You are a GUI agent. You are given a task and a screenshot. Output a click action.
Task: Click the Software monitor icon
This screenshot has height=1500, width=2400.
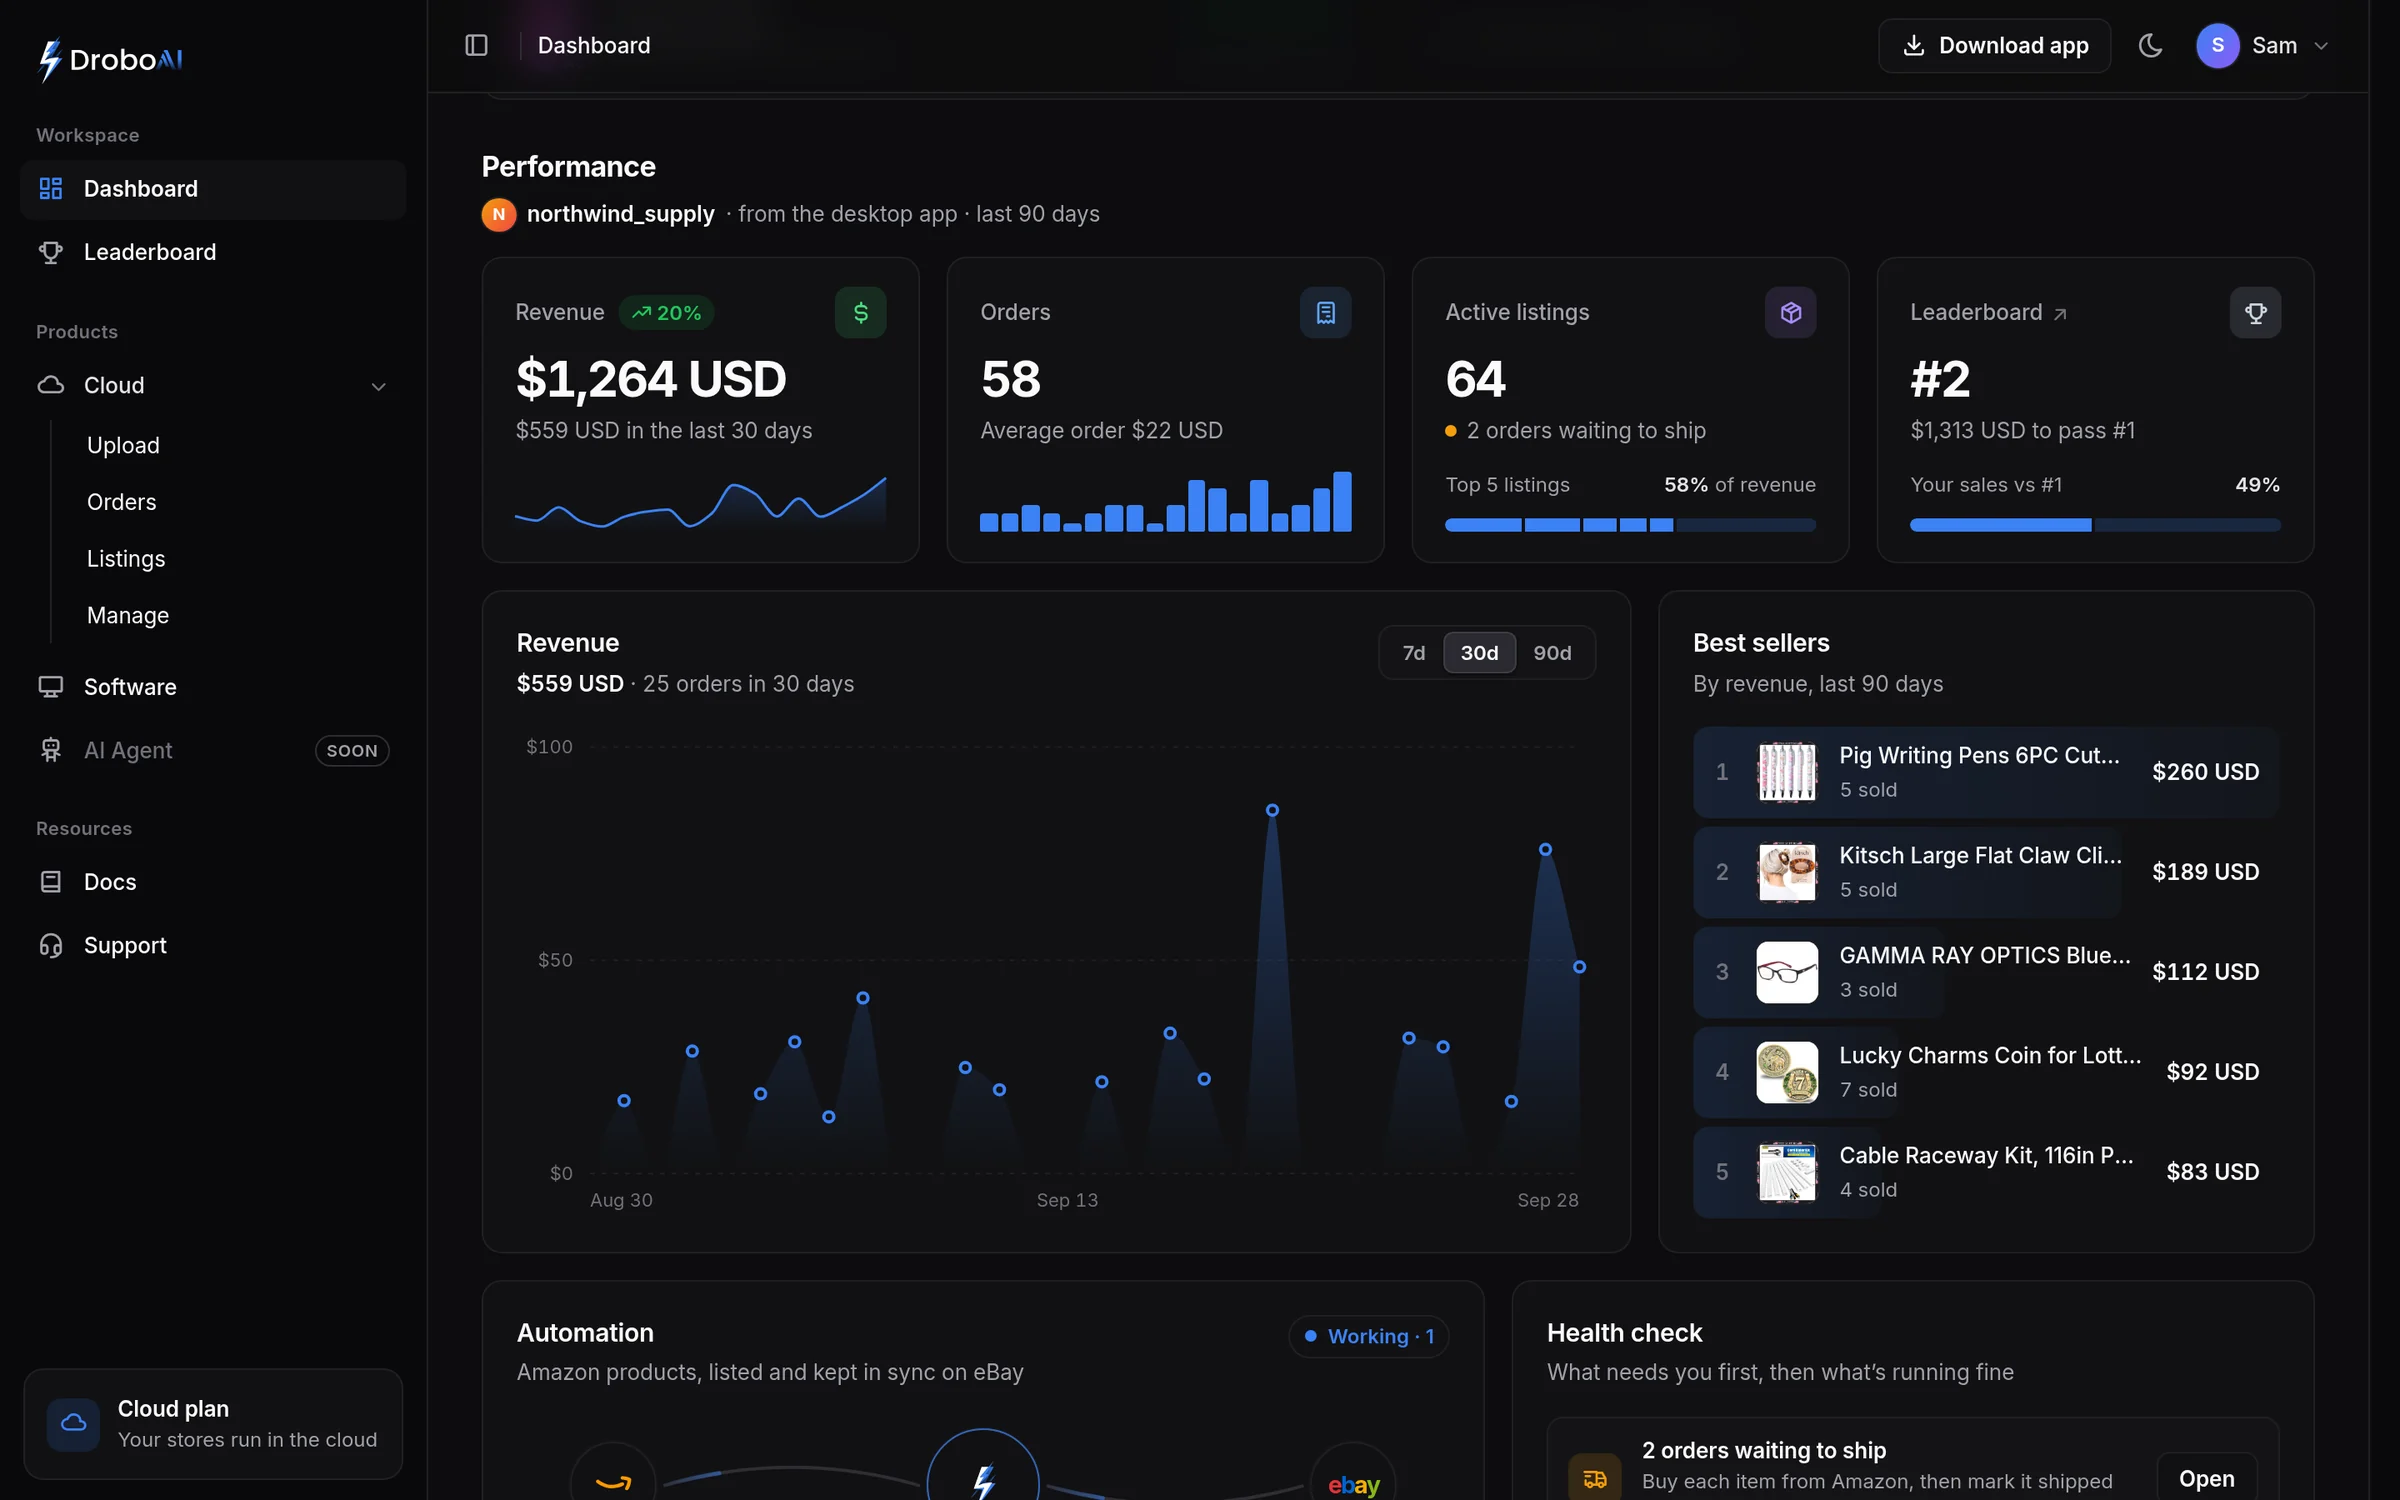click(50, 687)
